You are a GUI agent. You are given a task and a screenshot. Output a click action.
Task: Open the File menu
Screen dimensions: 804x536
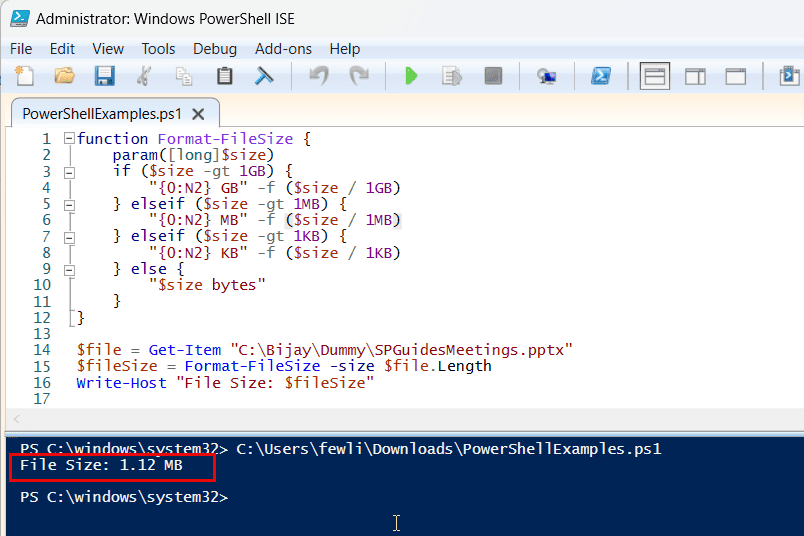pyautogui.click(x=21, y=49)
